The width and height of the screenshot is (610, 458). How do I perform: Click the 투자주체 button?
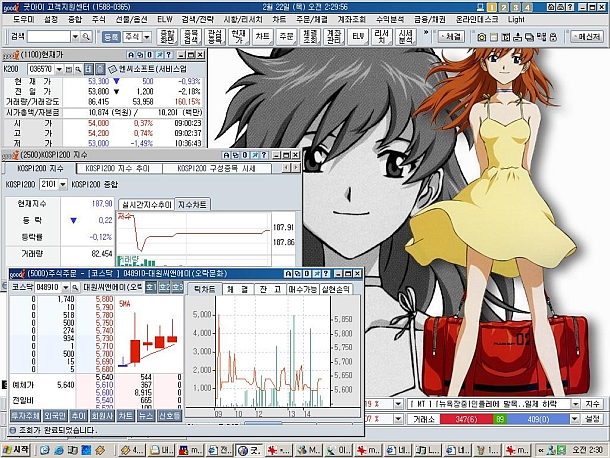[23, 414]
